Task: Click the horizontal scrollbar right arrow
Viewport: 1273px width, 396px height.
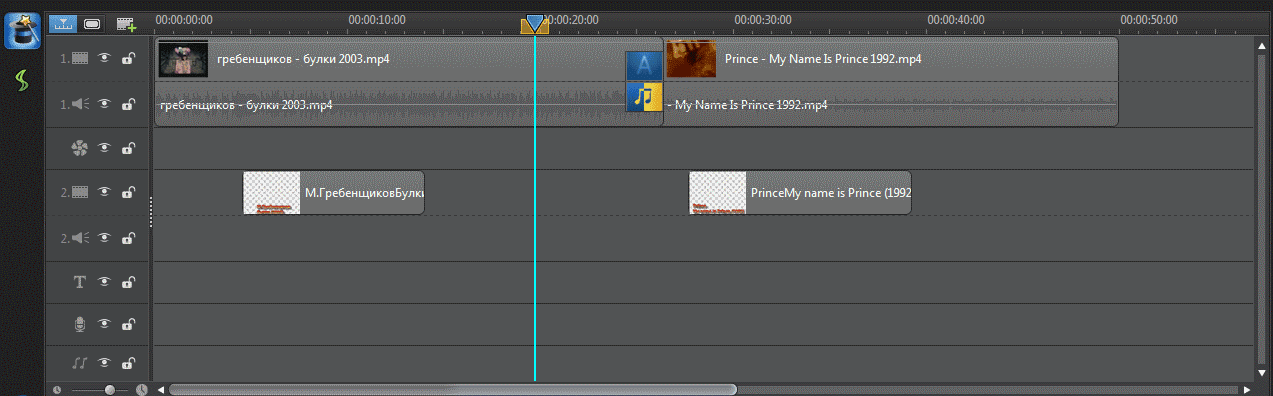Action: pos(1246,389)
